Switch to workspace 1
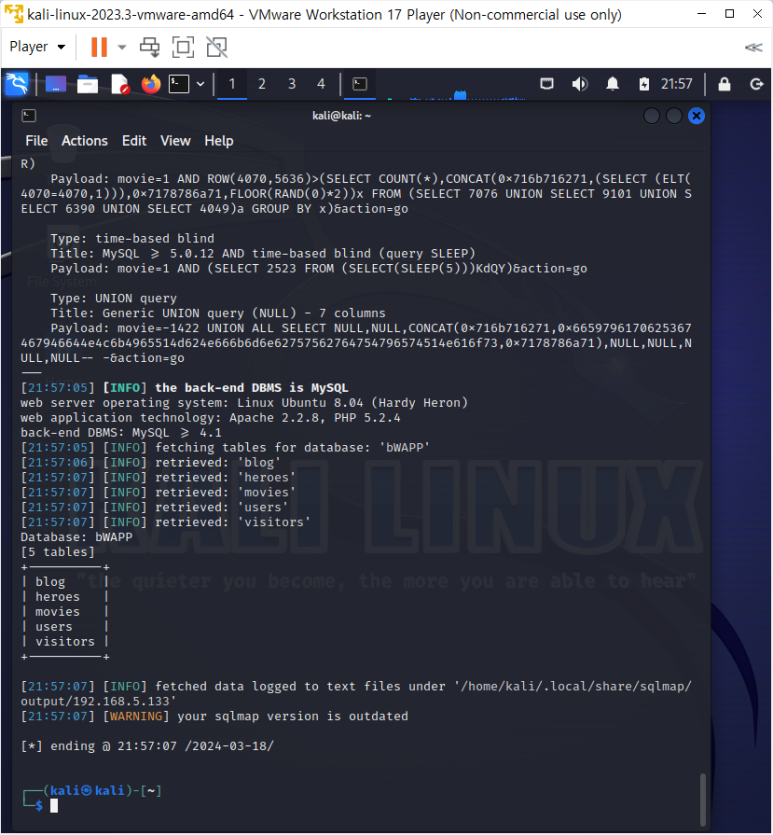 (x=232, y=84)
